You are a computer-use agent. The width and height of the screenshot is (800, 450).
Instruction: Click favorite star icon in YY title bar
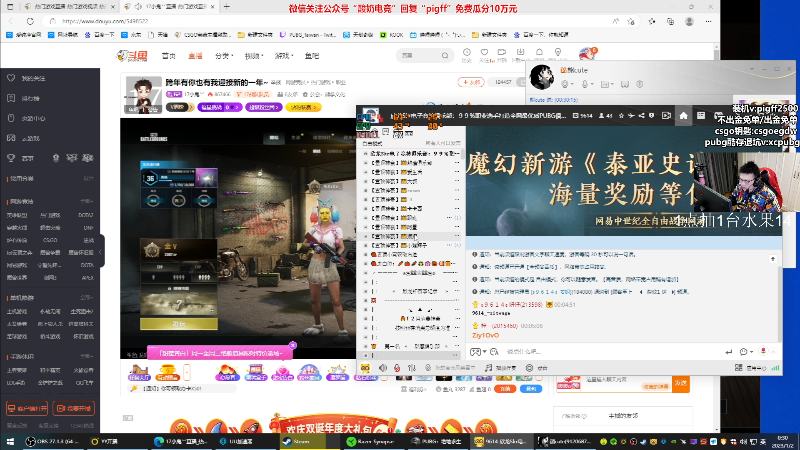point(621,116)
